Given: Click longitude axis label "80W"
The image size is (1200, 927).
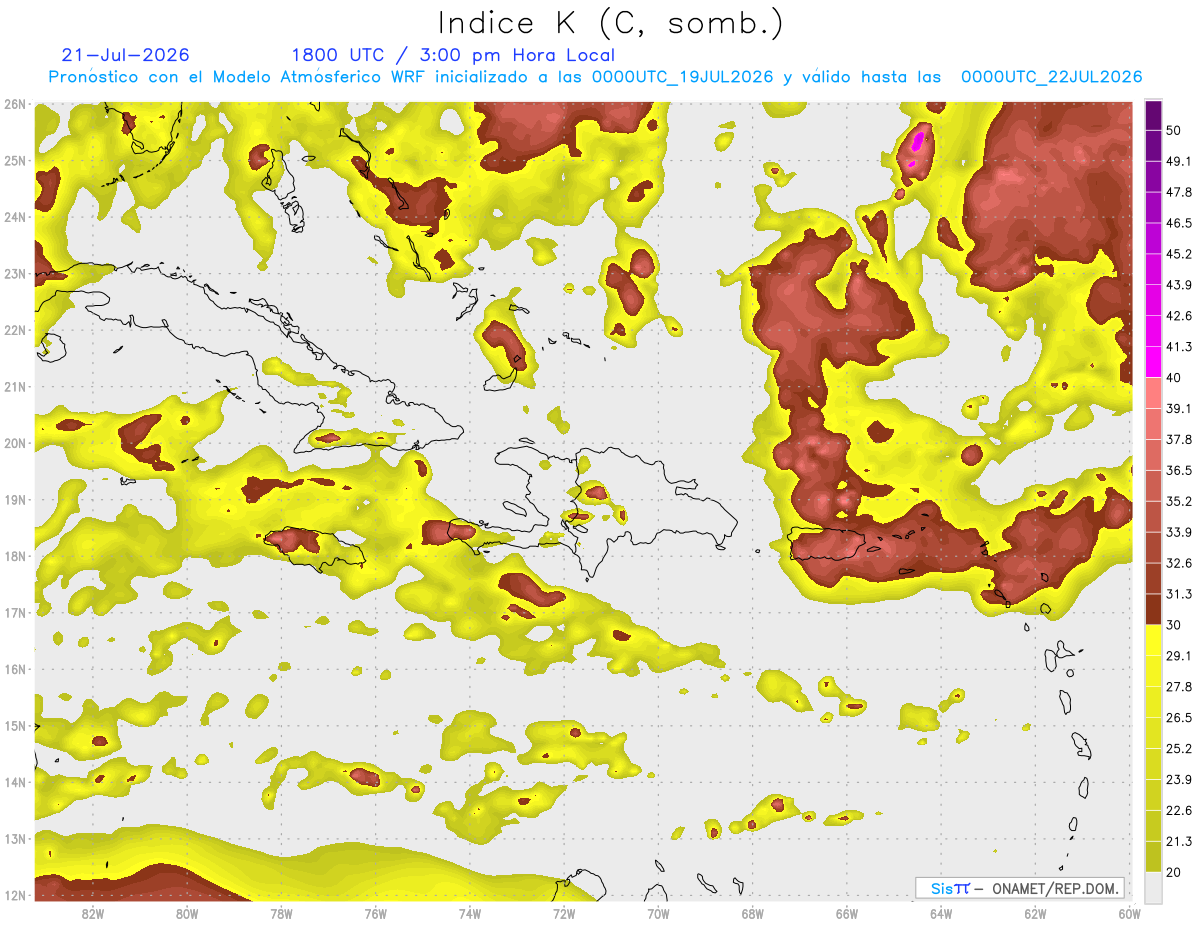Looking at the screenshot, I should [187, 913].
